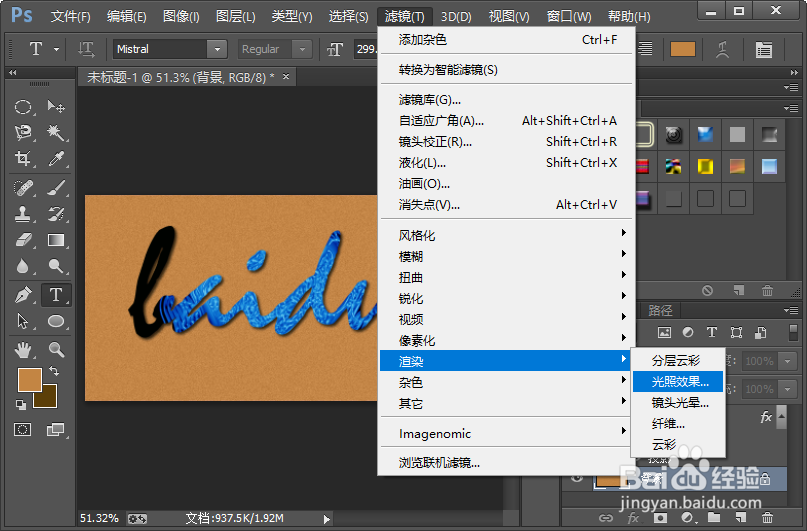Click 浏览联机滤镜... entry
The height and width of the screenshot is (531, 807).
click(x=507, y=463)
